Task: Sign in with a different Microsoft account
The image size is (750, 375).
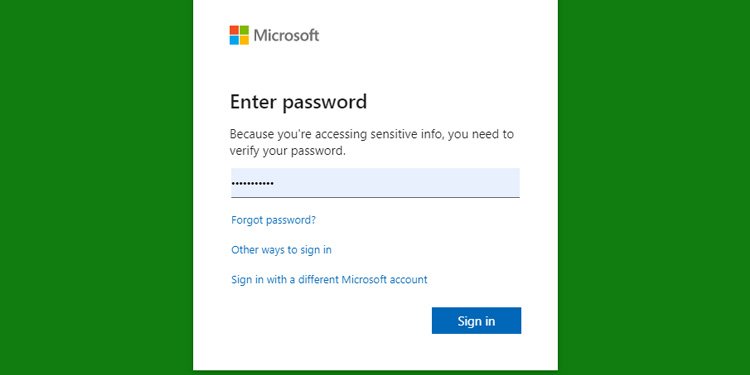Action: (x=329, y=279)
